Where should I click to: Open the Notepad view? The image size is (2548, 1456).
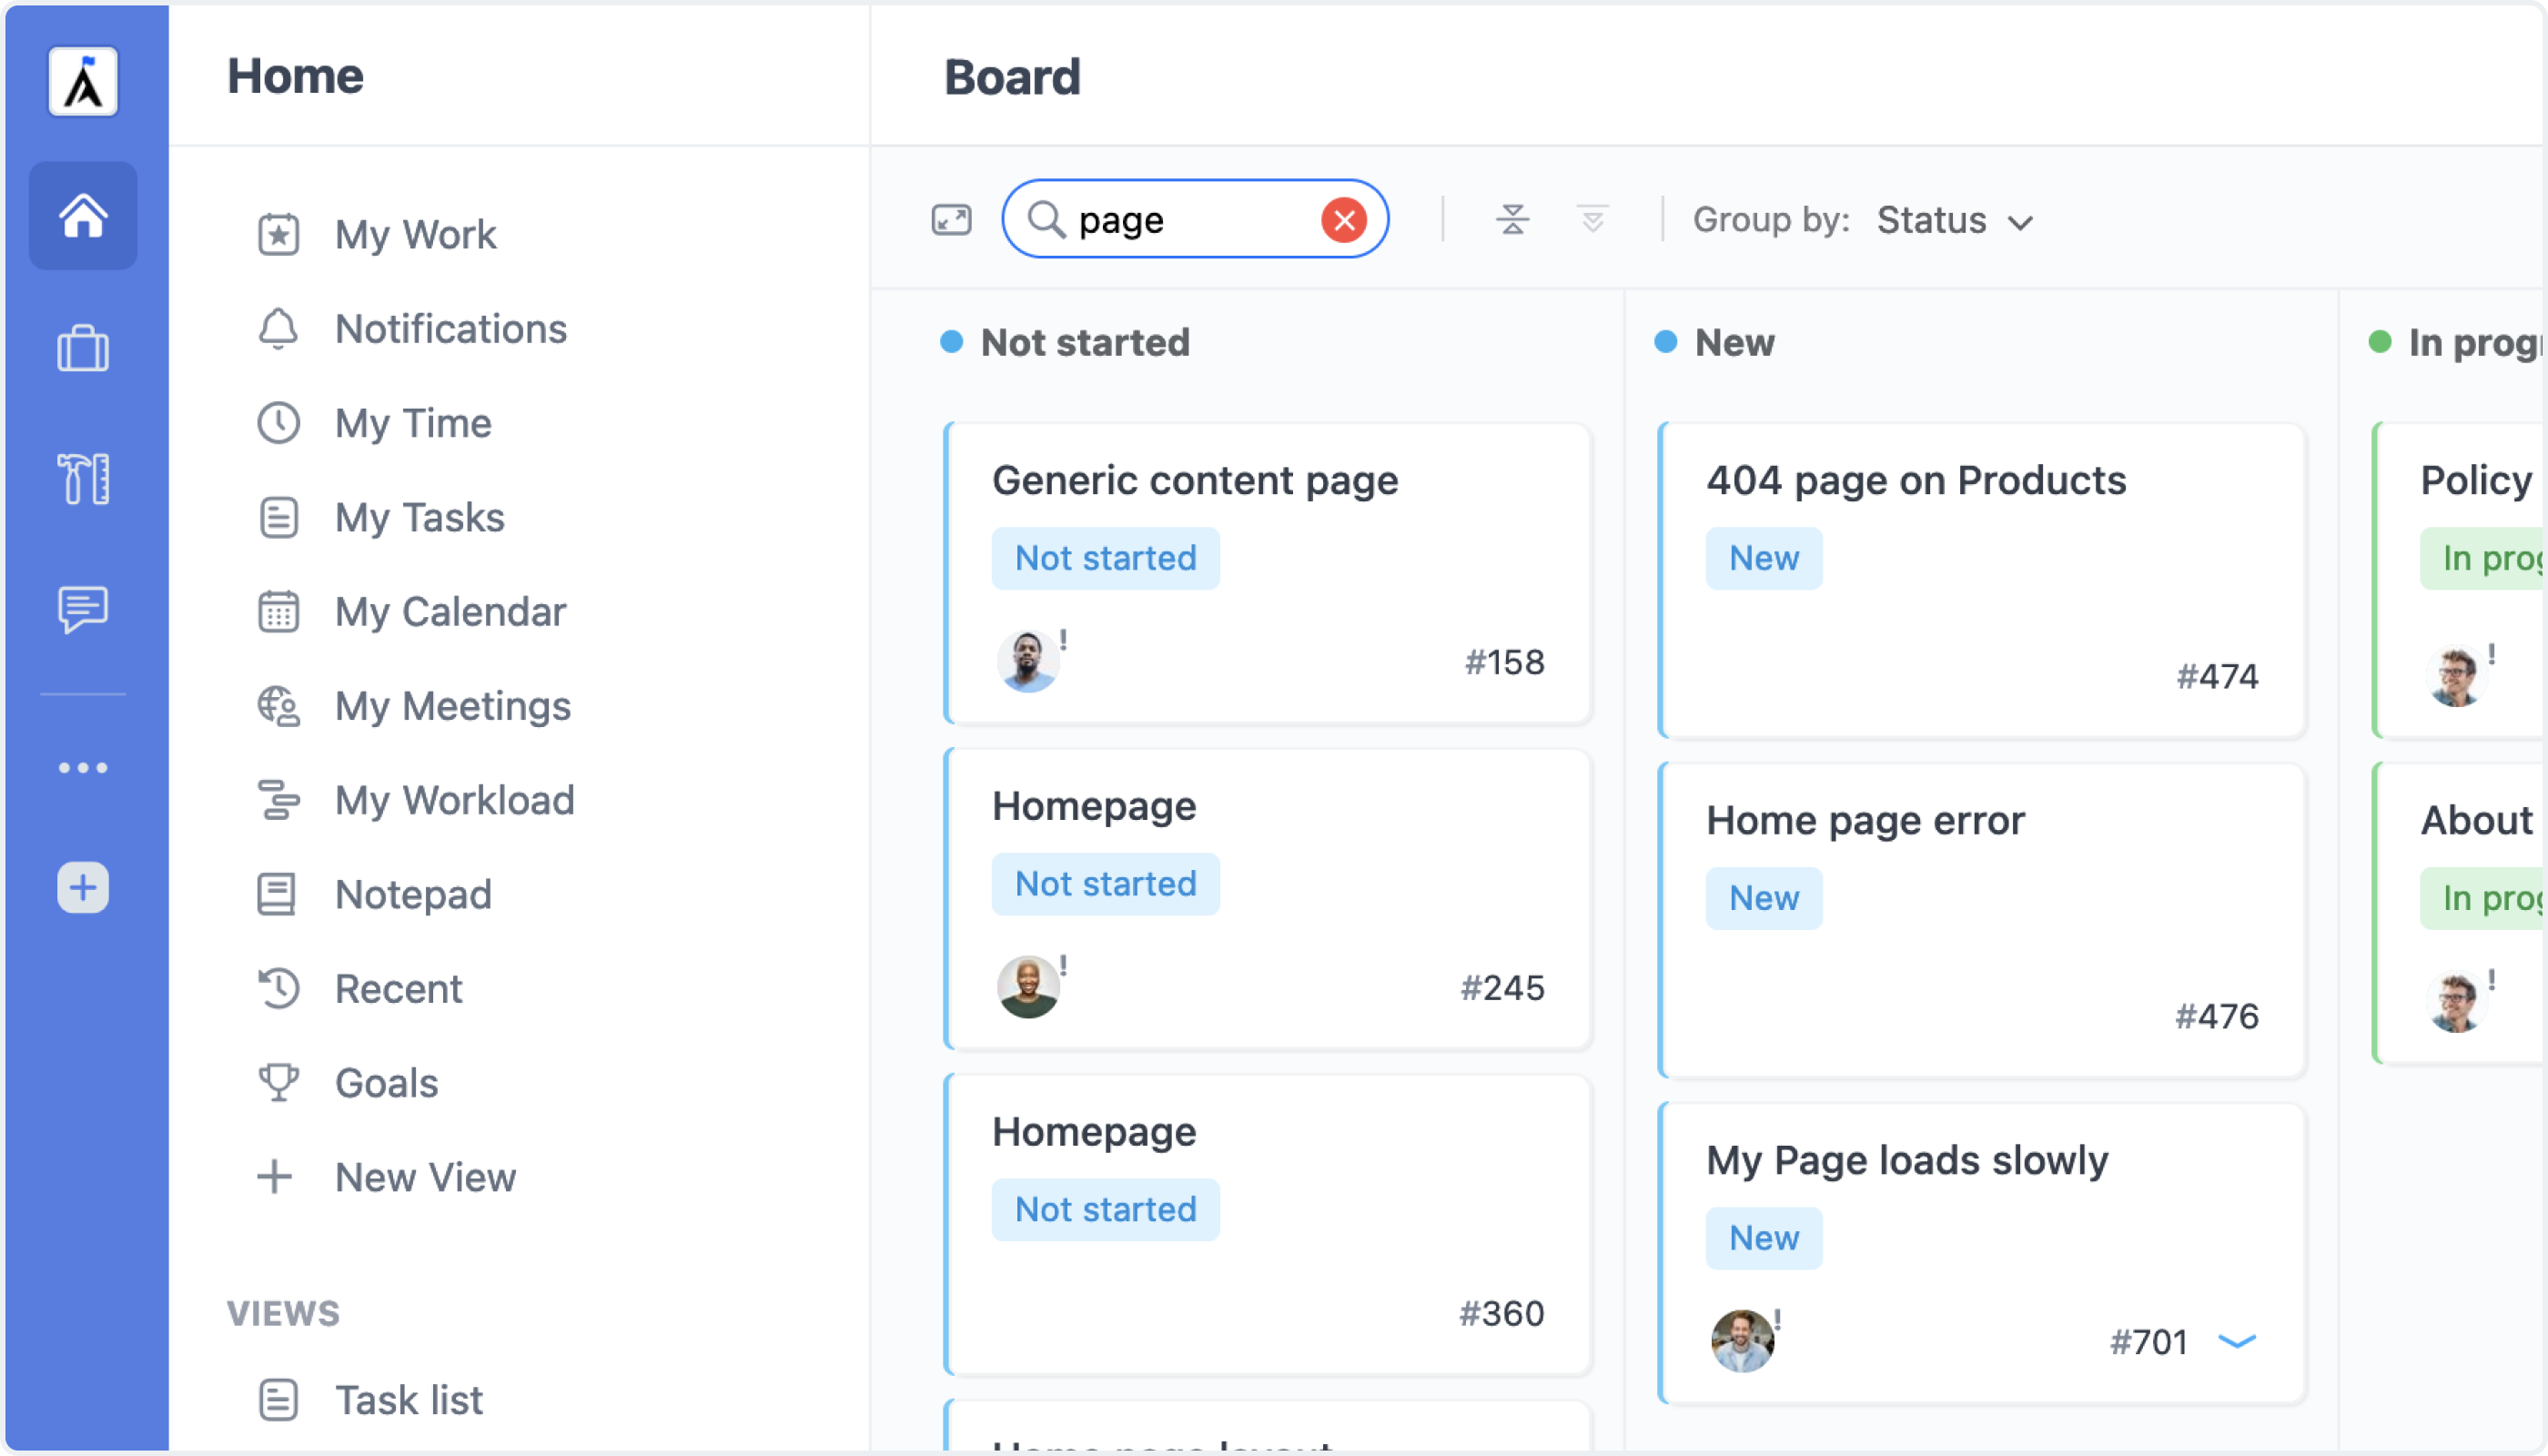point(413,895)
